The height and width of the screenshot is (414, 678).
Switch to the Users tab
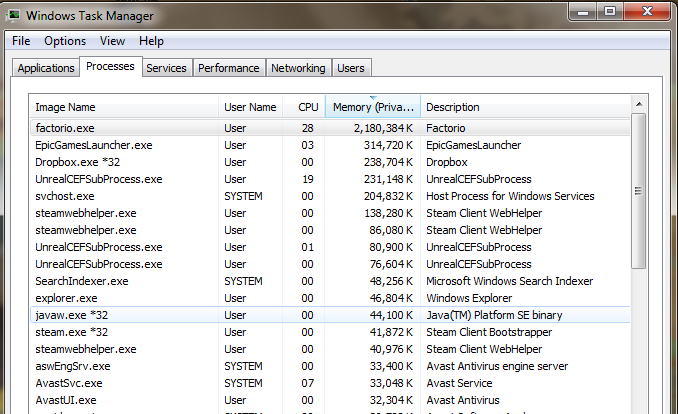click(351, 68)
